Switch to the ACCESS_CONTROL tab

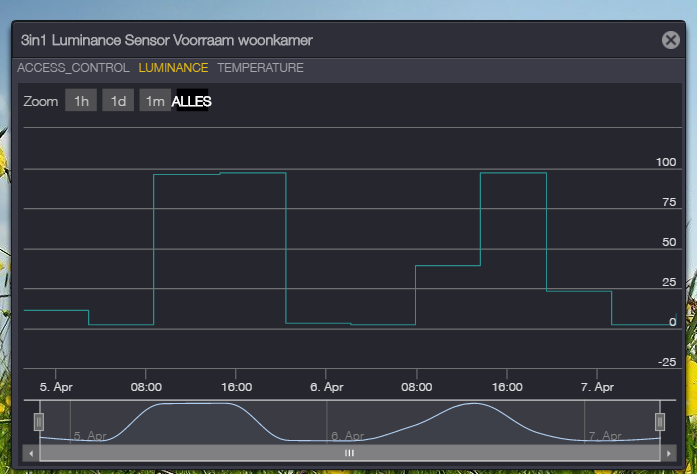73,68
